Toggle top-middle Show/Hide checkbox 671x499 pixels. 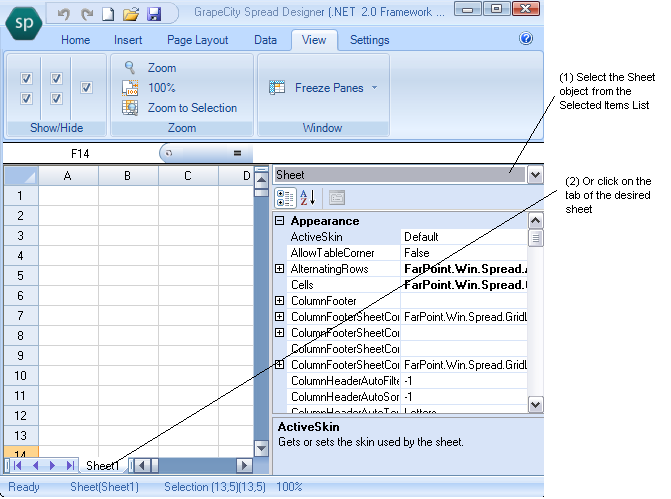point(56,78)
